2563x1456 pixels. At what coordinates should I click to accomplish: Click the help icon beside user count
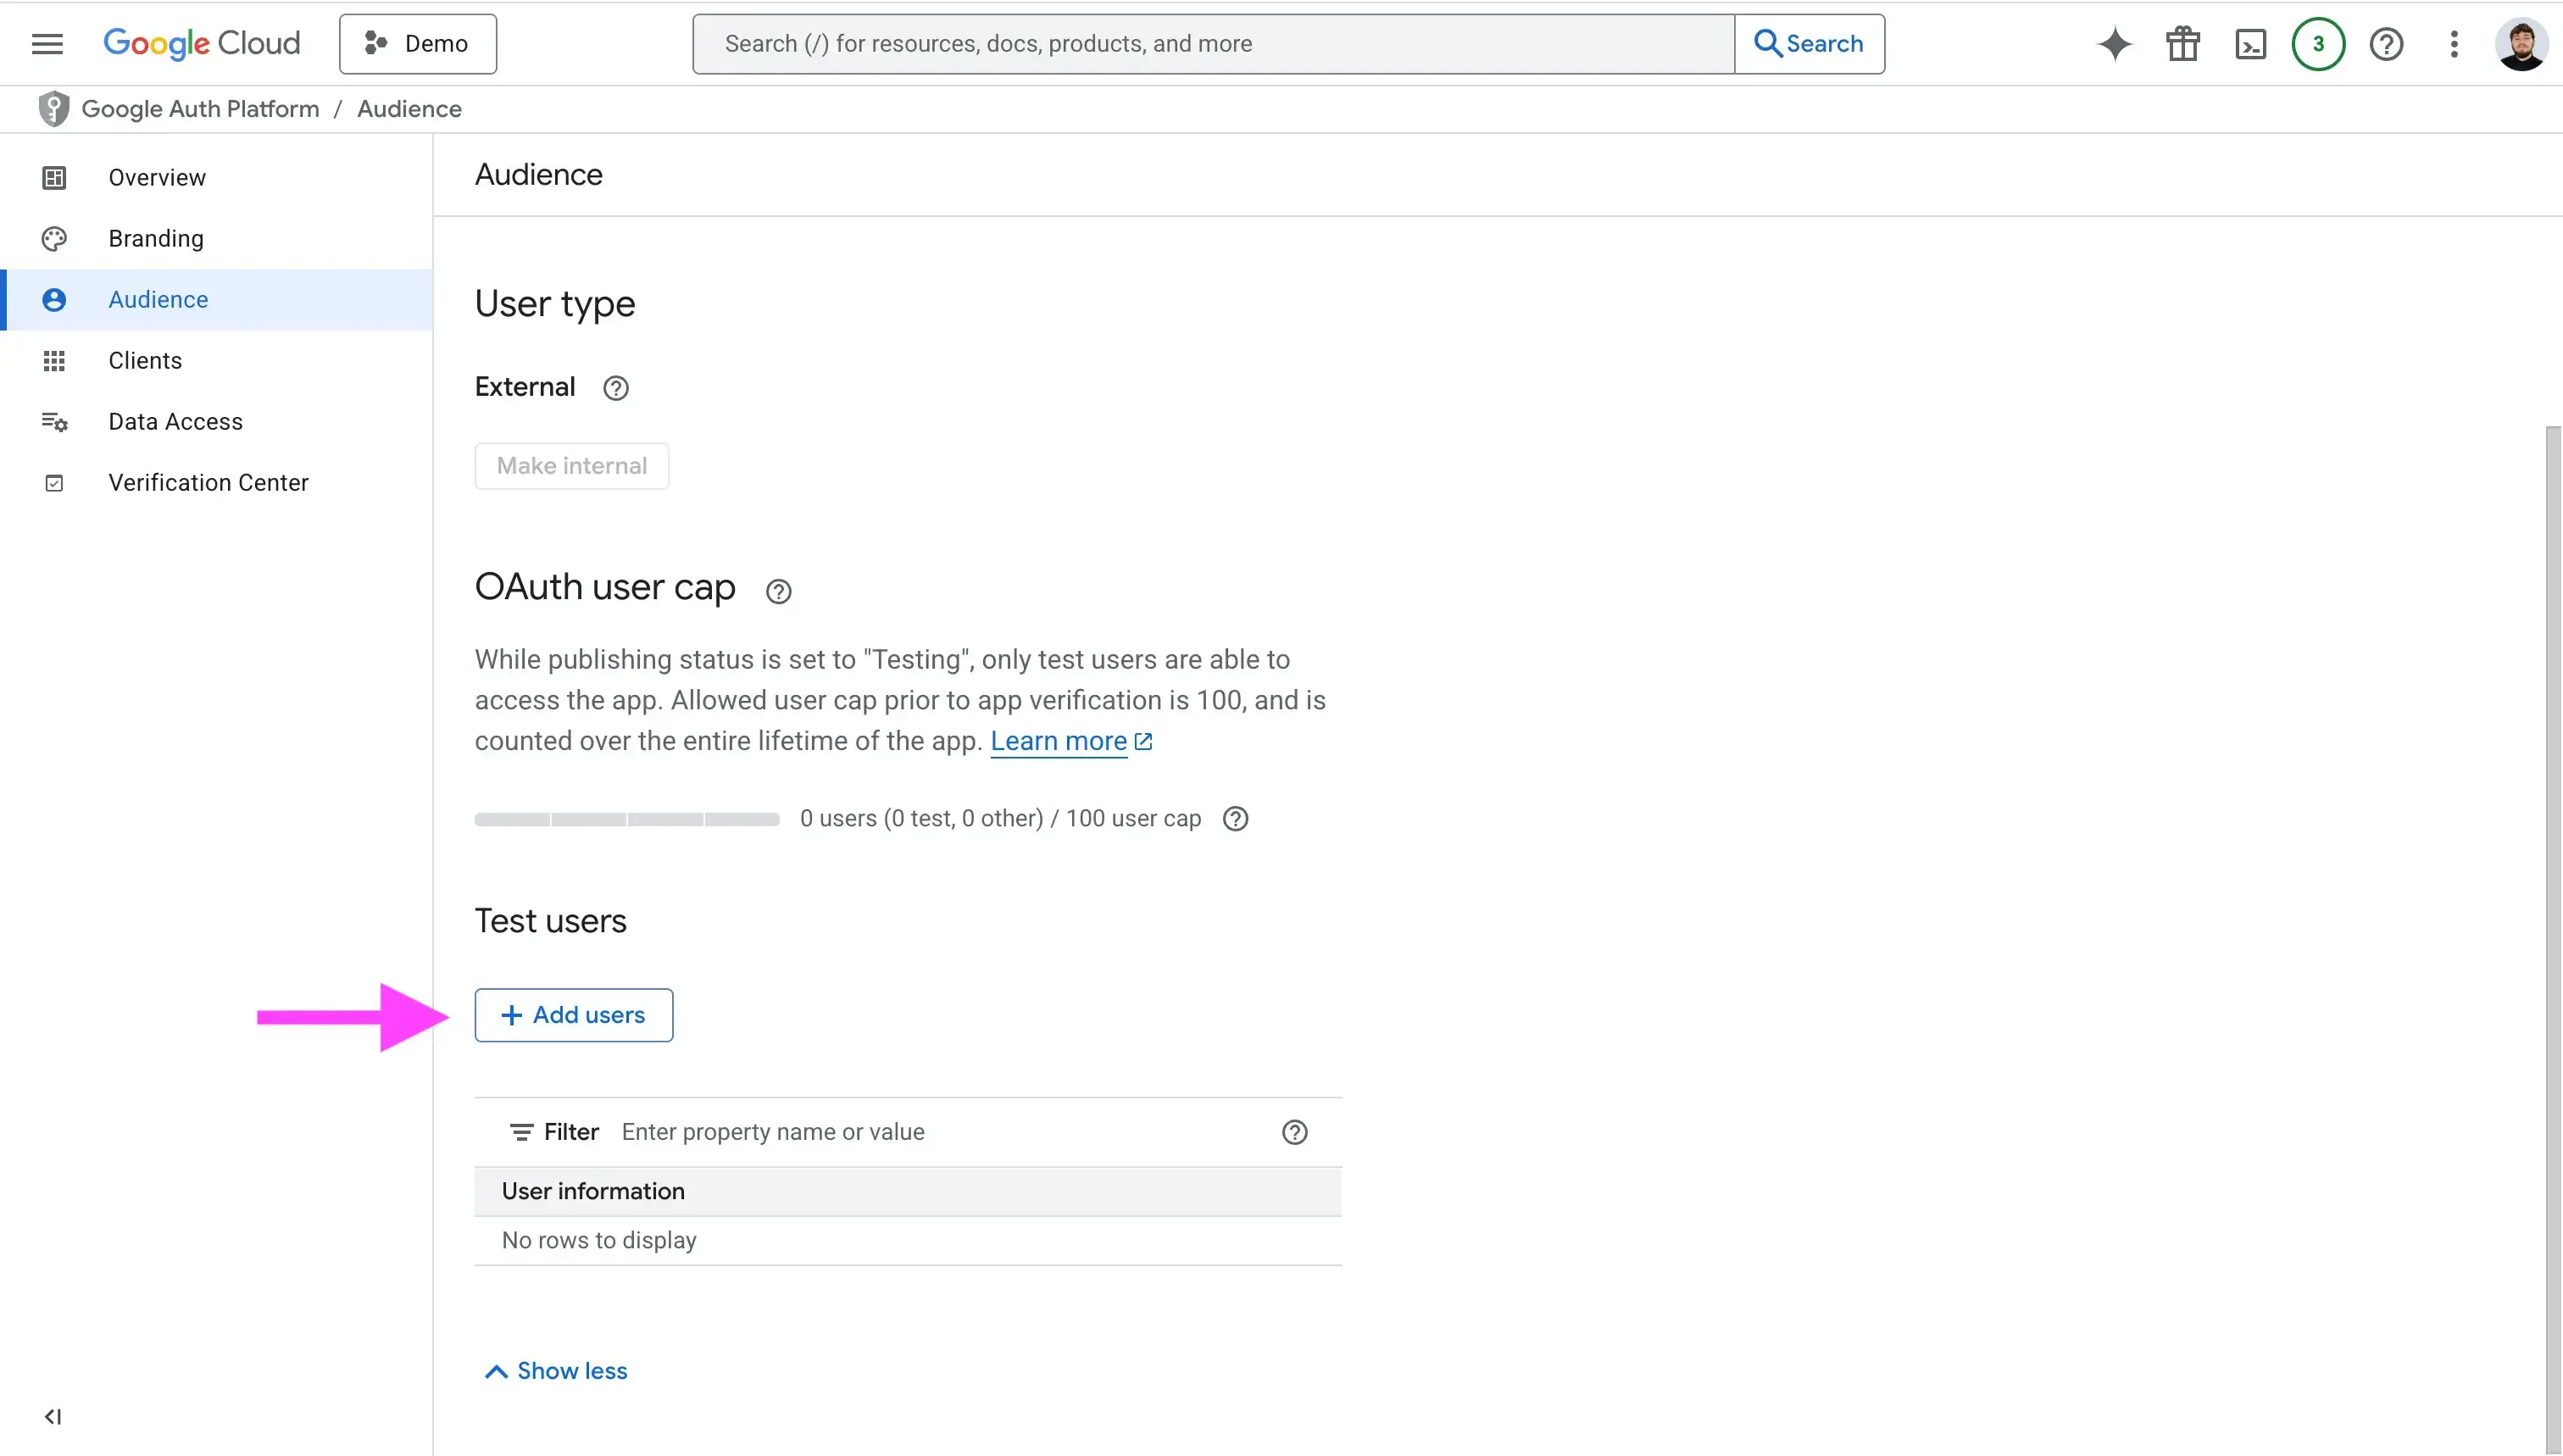(1236, 818)
